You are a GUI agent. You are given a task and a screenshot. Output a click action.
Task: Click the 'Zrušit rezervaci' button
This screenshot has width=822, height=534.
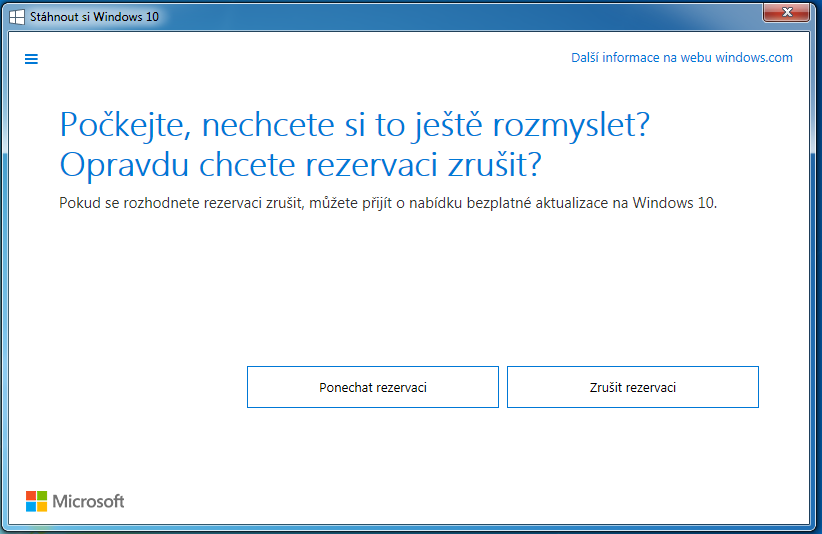[633, 387]
